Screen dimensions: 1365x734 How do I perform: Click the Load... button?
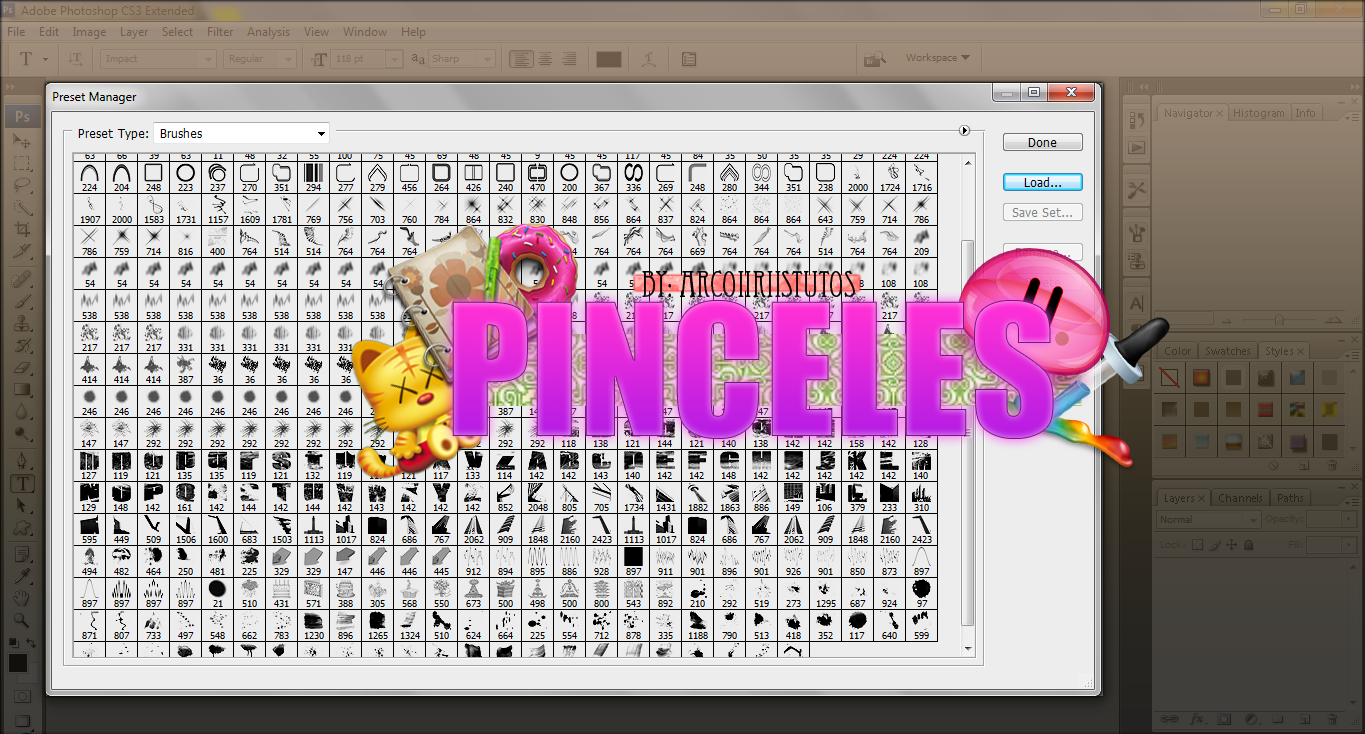[x=1042, y=183]
